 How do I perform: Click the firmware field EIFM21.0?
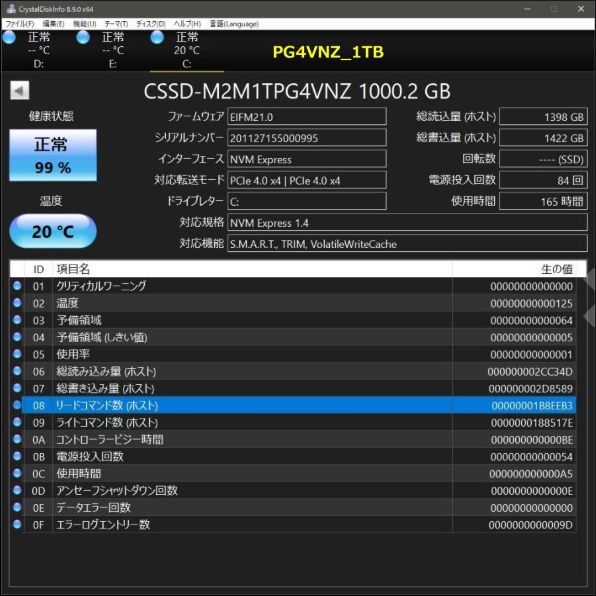[307, 117]
